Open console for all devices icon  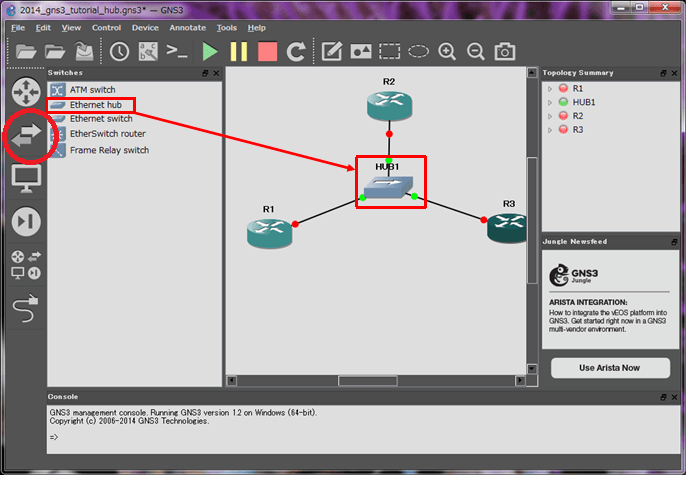(177, 52)
